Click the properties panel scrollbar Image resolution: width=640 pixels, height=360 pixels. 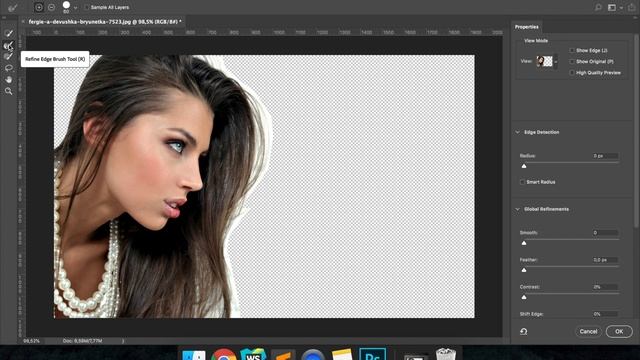point(636,131)
